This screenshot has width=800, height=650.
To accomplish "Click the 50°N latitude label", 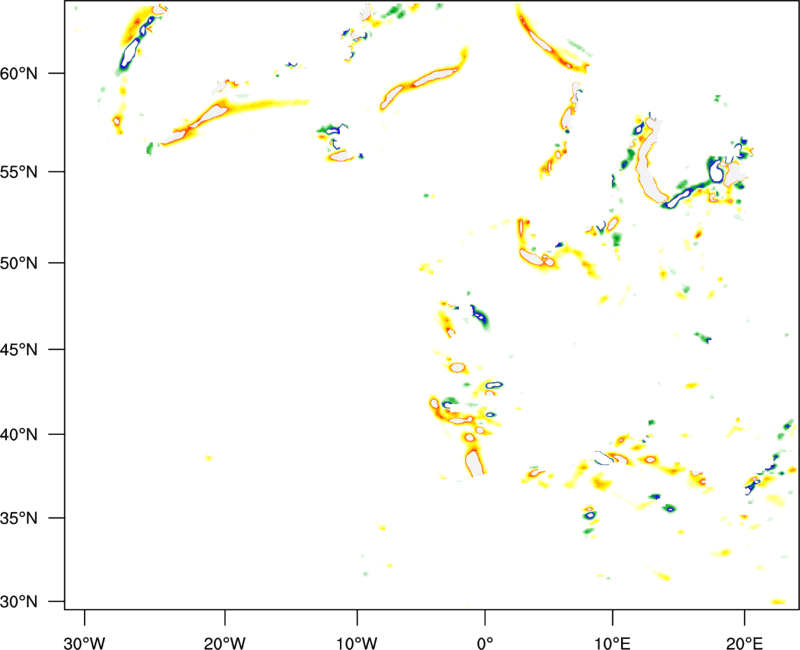I will [x=19, y=264].
